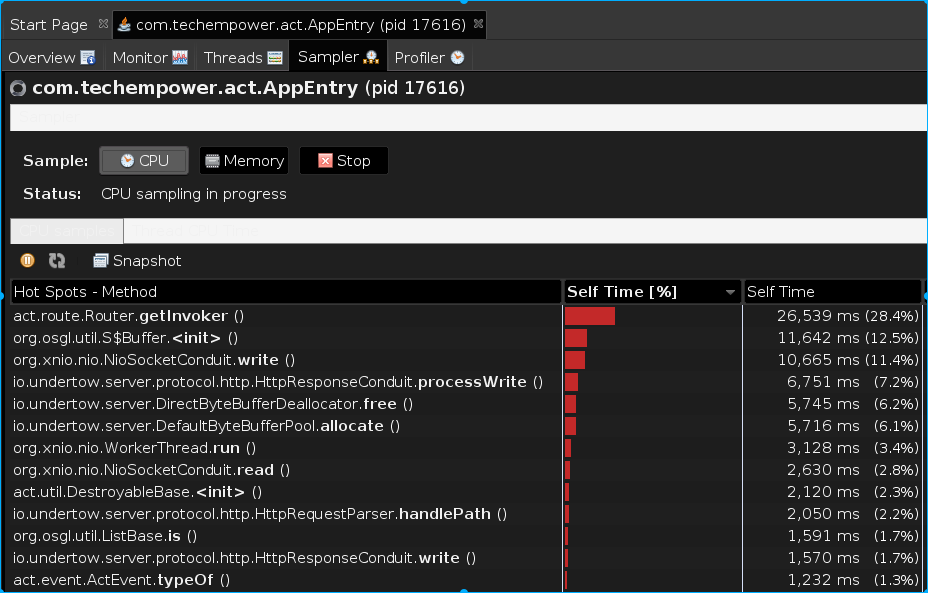This screenshot has width=928, height=593.
Task: Switch to the Start Page tab
Action: [x=49, y=24]
